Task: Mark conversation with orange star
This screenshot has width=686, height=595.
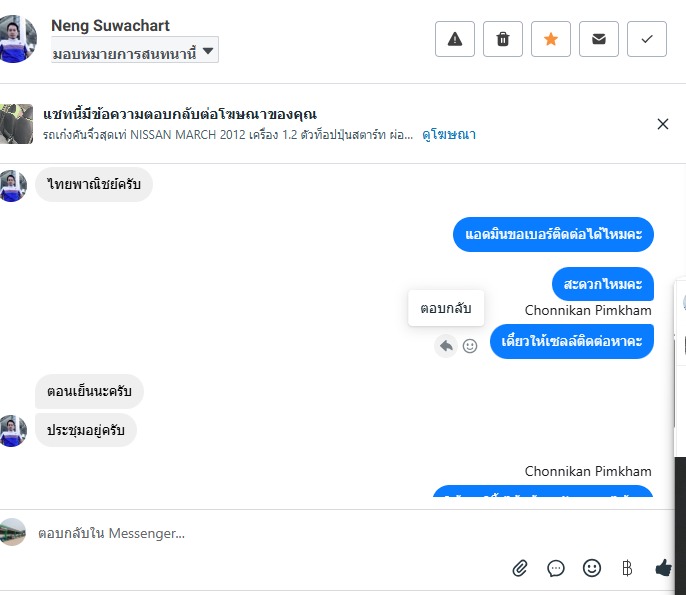Action: (551, 39)
